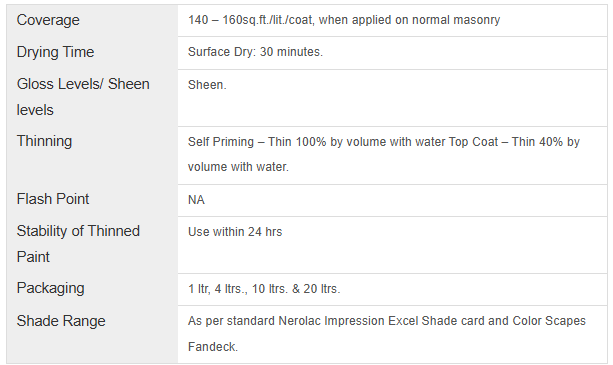
Task: Click the word Fandeck. in shade range
Action: click(x=213, y=347)
